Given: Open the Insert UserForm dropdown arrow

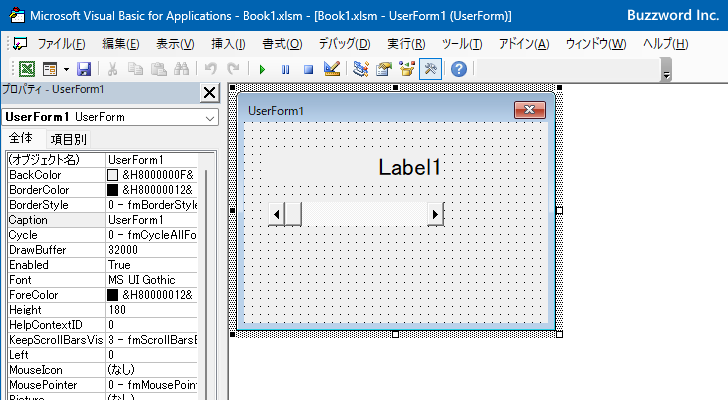Looking at the screenshot, I should click(66, 69).
